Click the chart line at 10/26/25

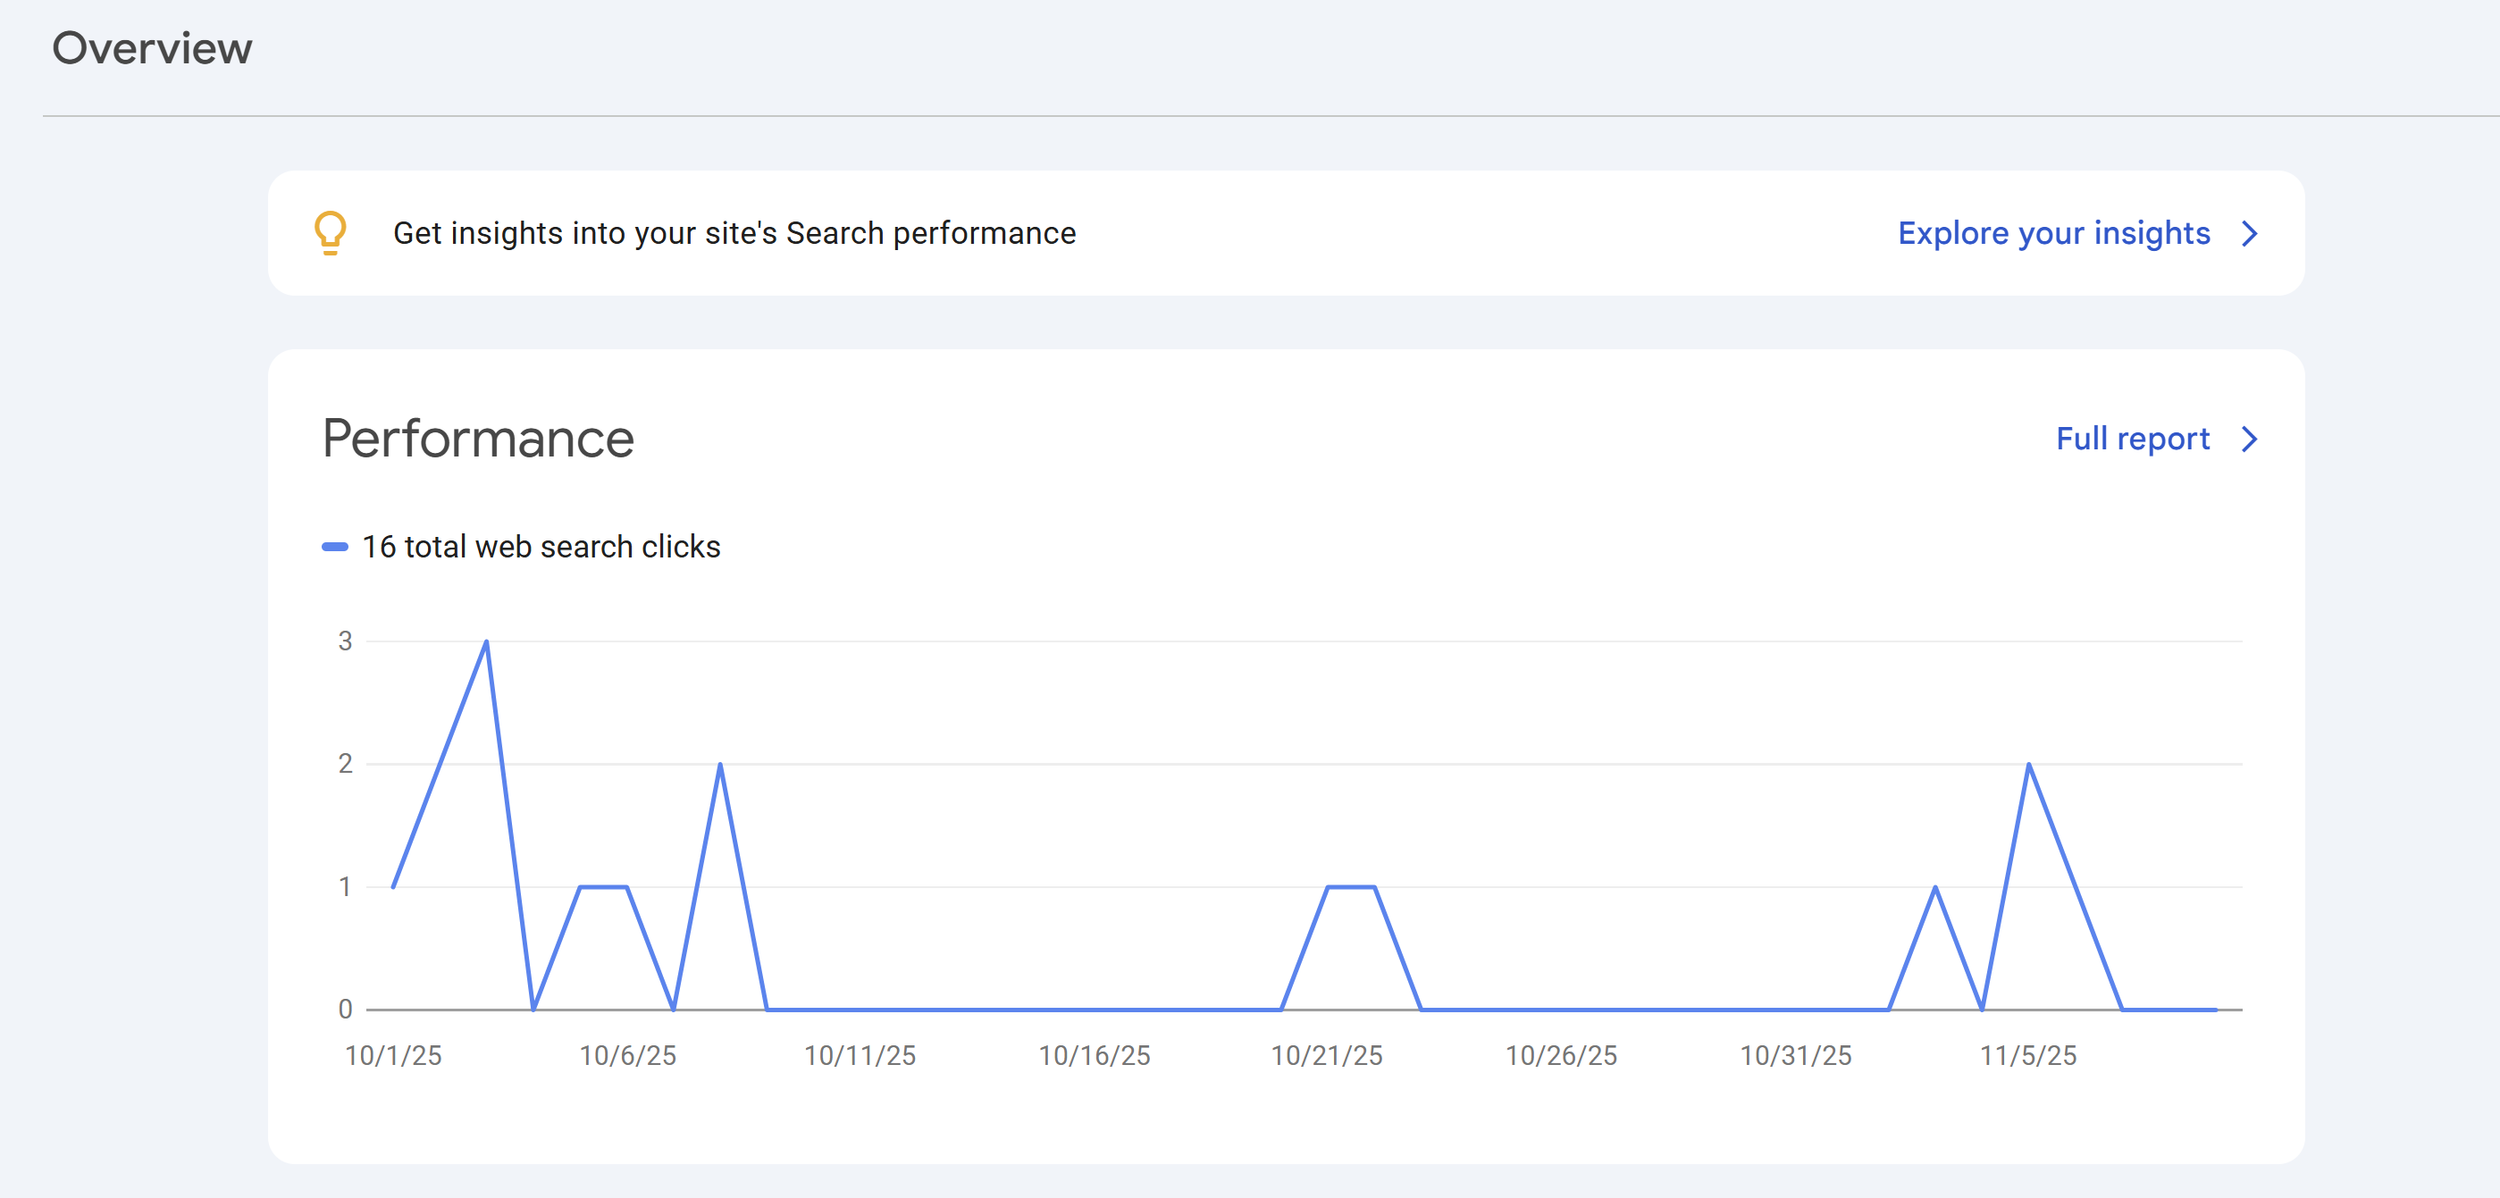(x=1560, y=1008)
